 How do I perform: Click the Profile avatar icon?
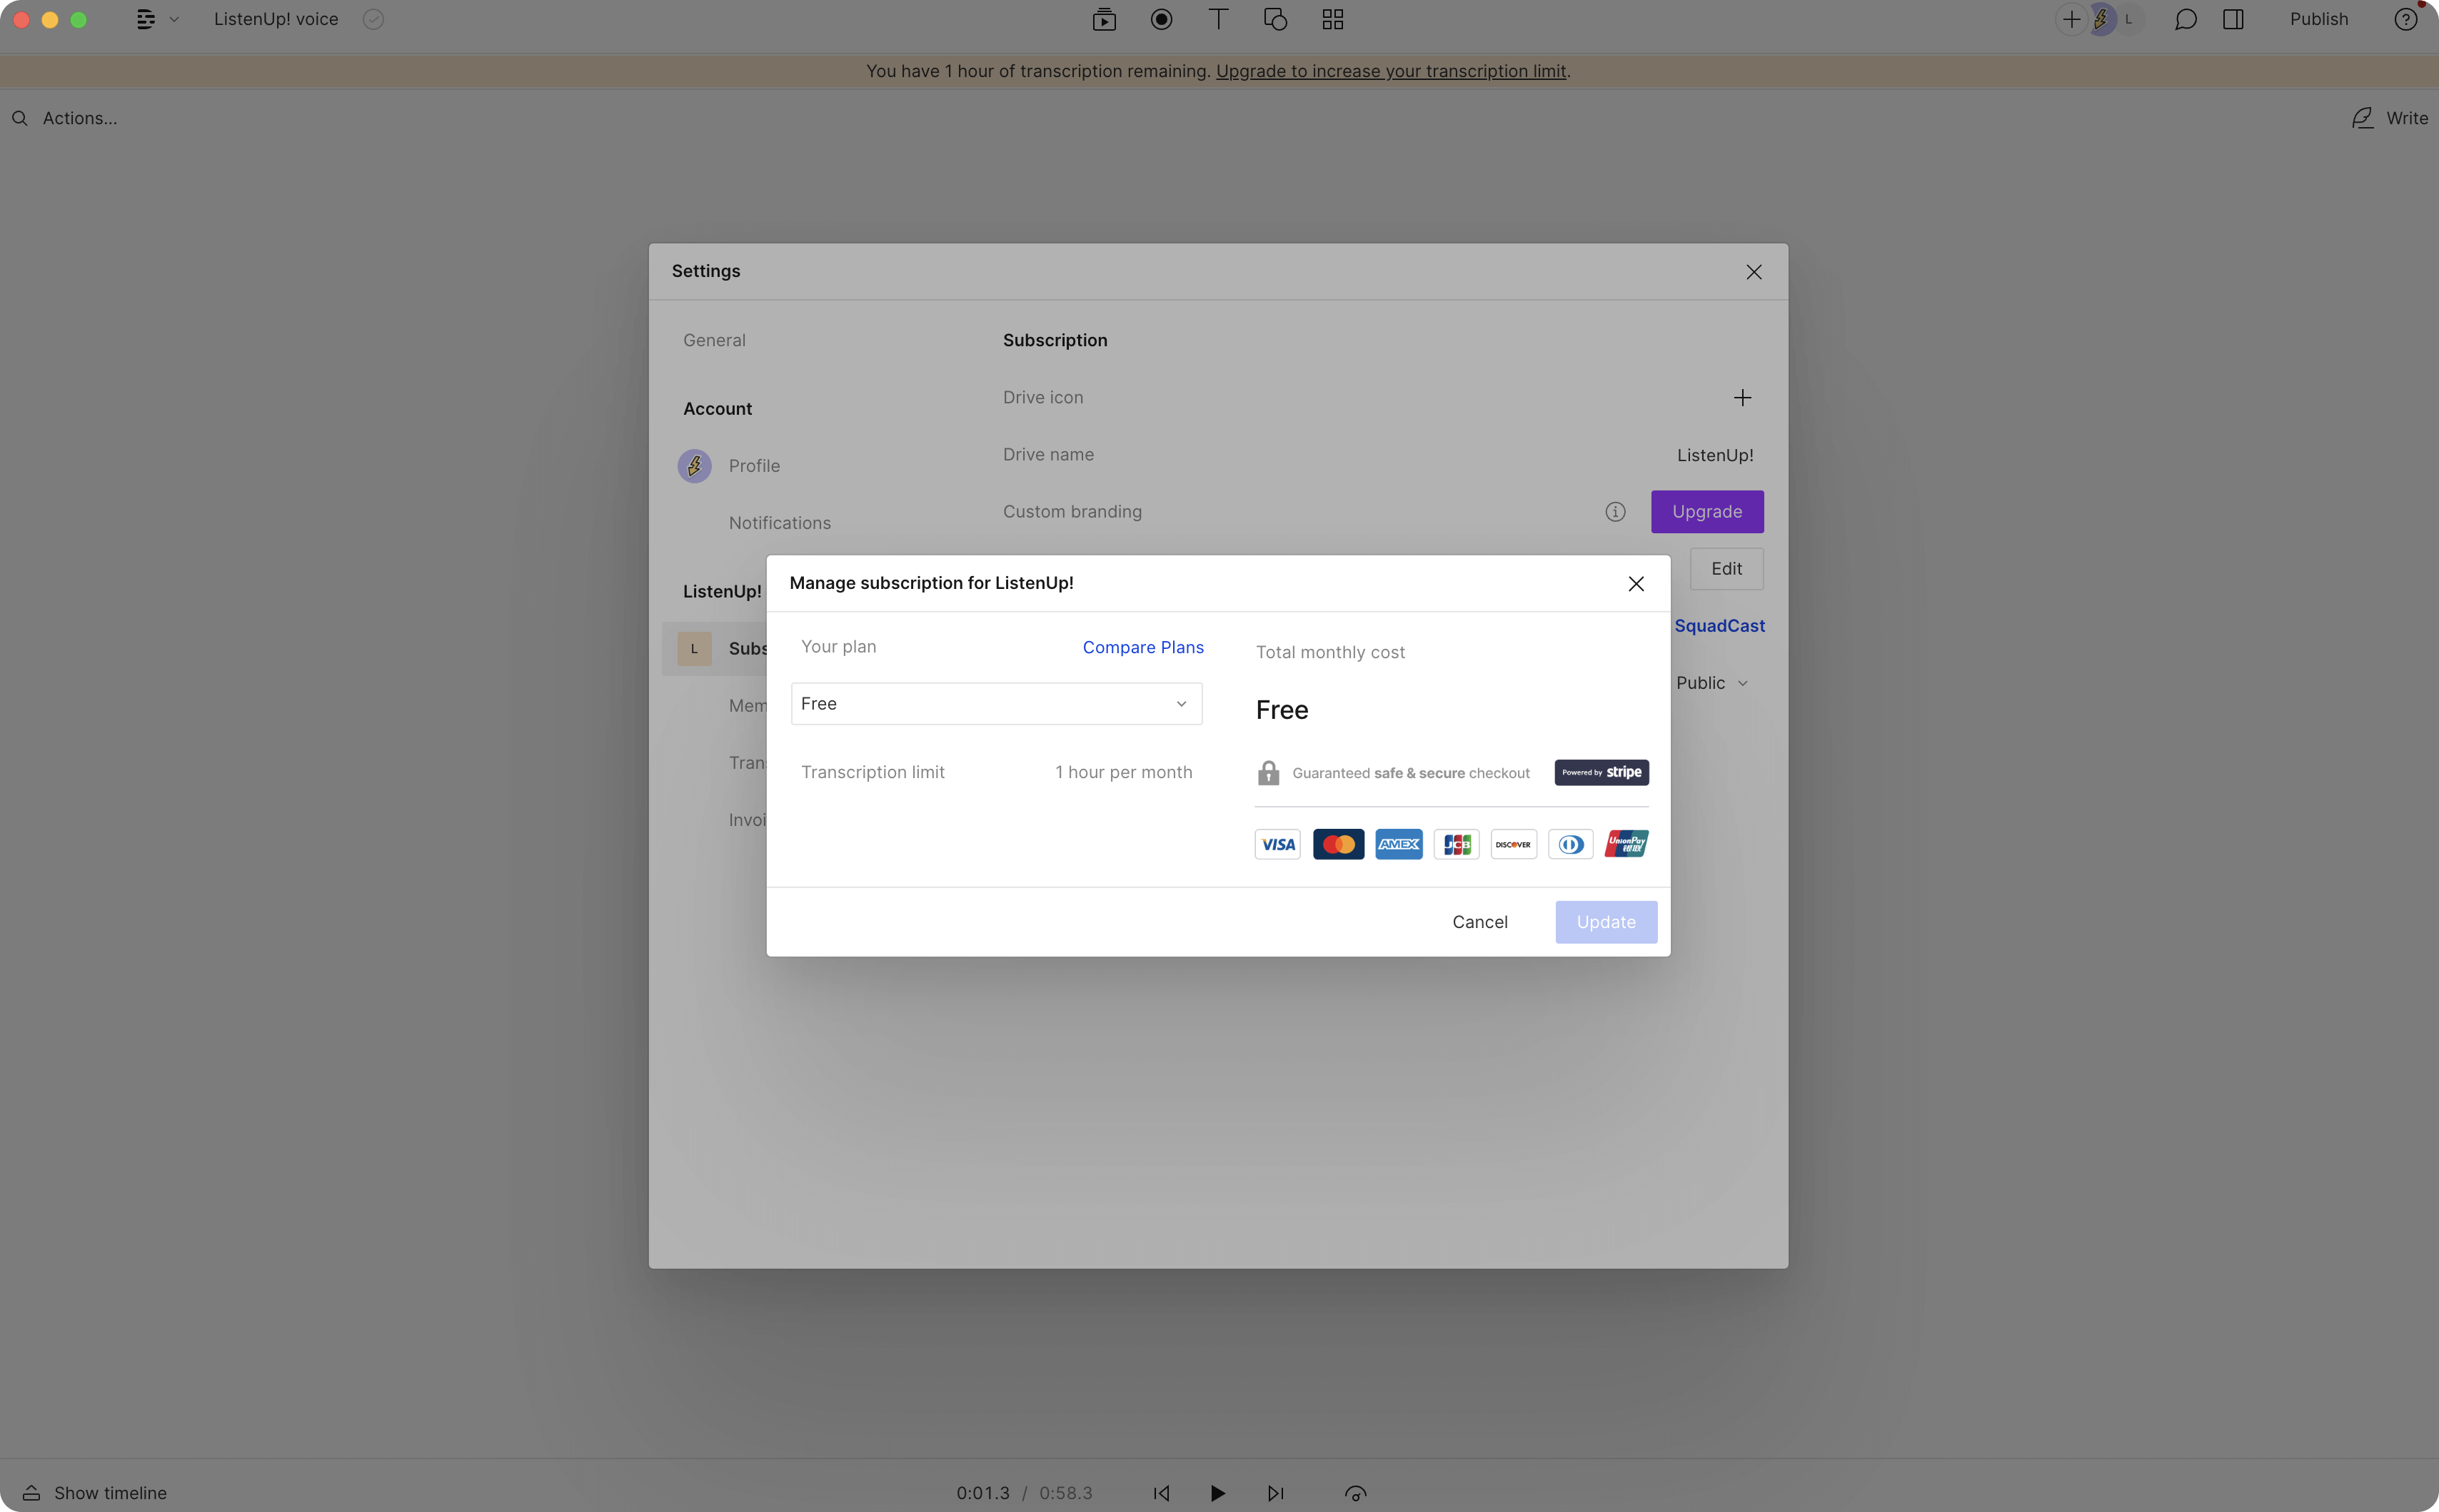694,466
